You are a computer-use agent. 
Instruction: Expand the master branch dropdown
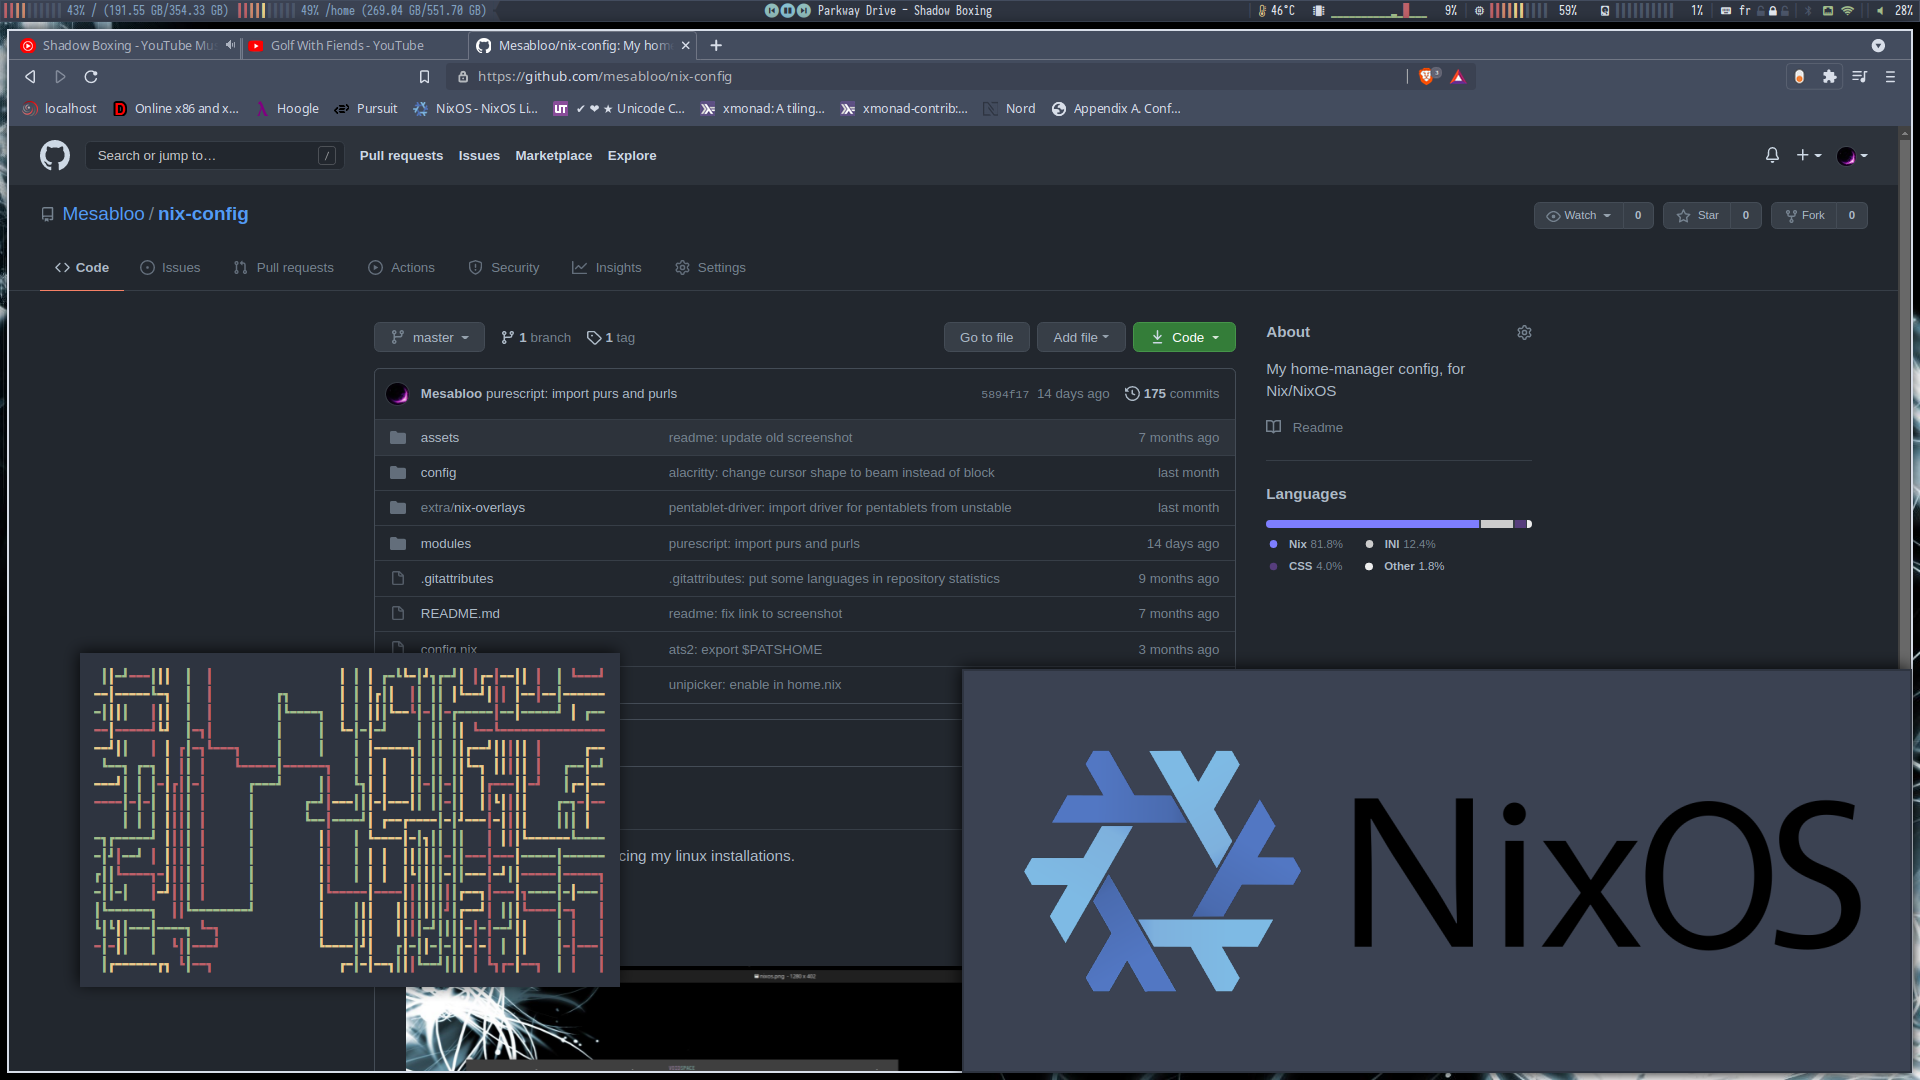(429, 338)
